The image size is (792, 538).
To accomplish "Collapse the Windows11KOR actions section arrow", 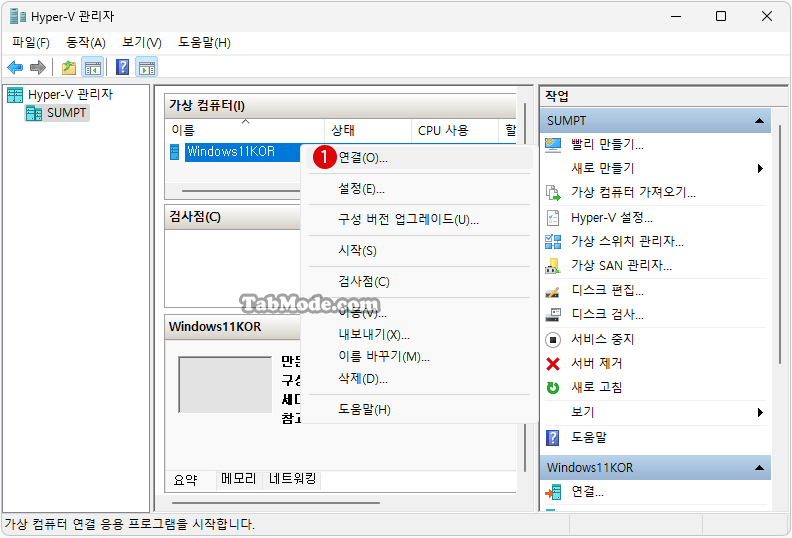I will (759, 468).
